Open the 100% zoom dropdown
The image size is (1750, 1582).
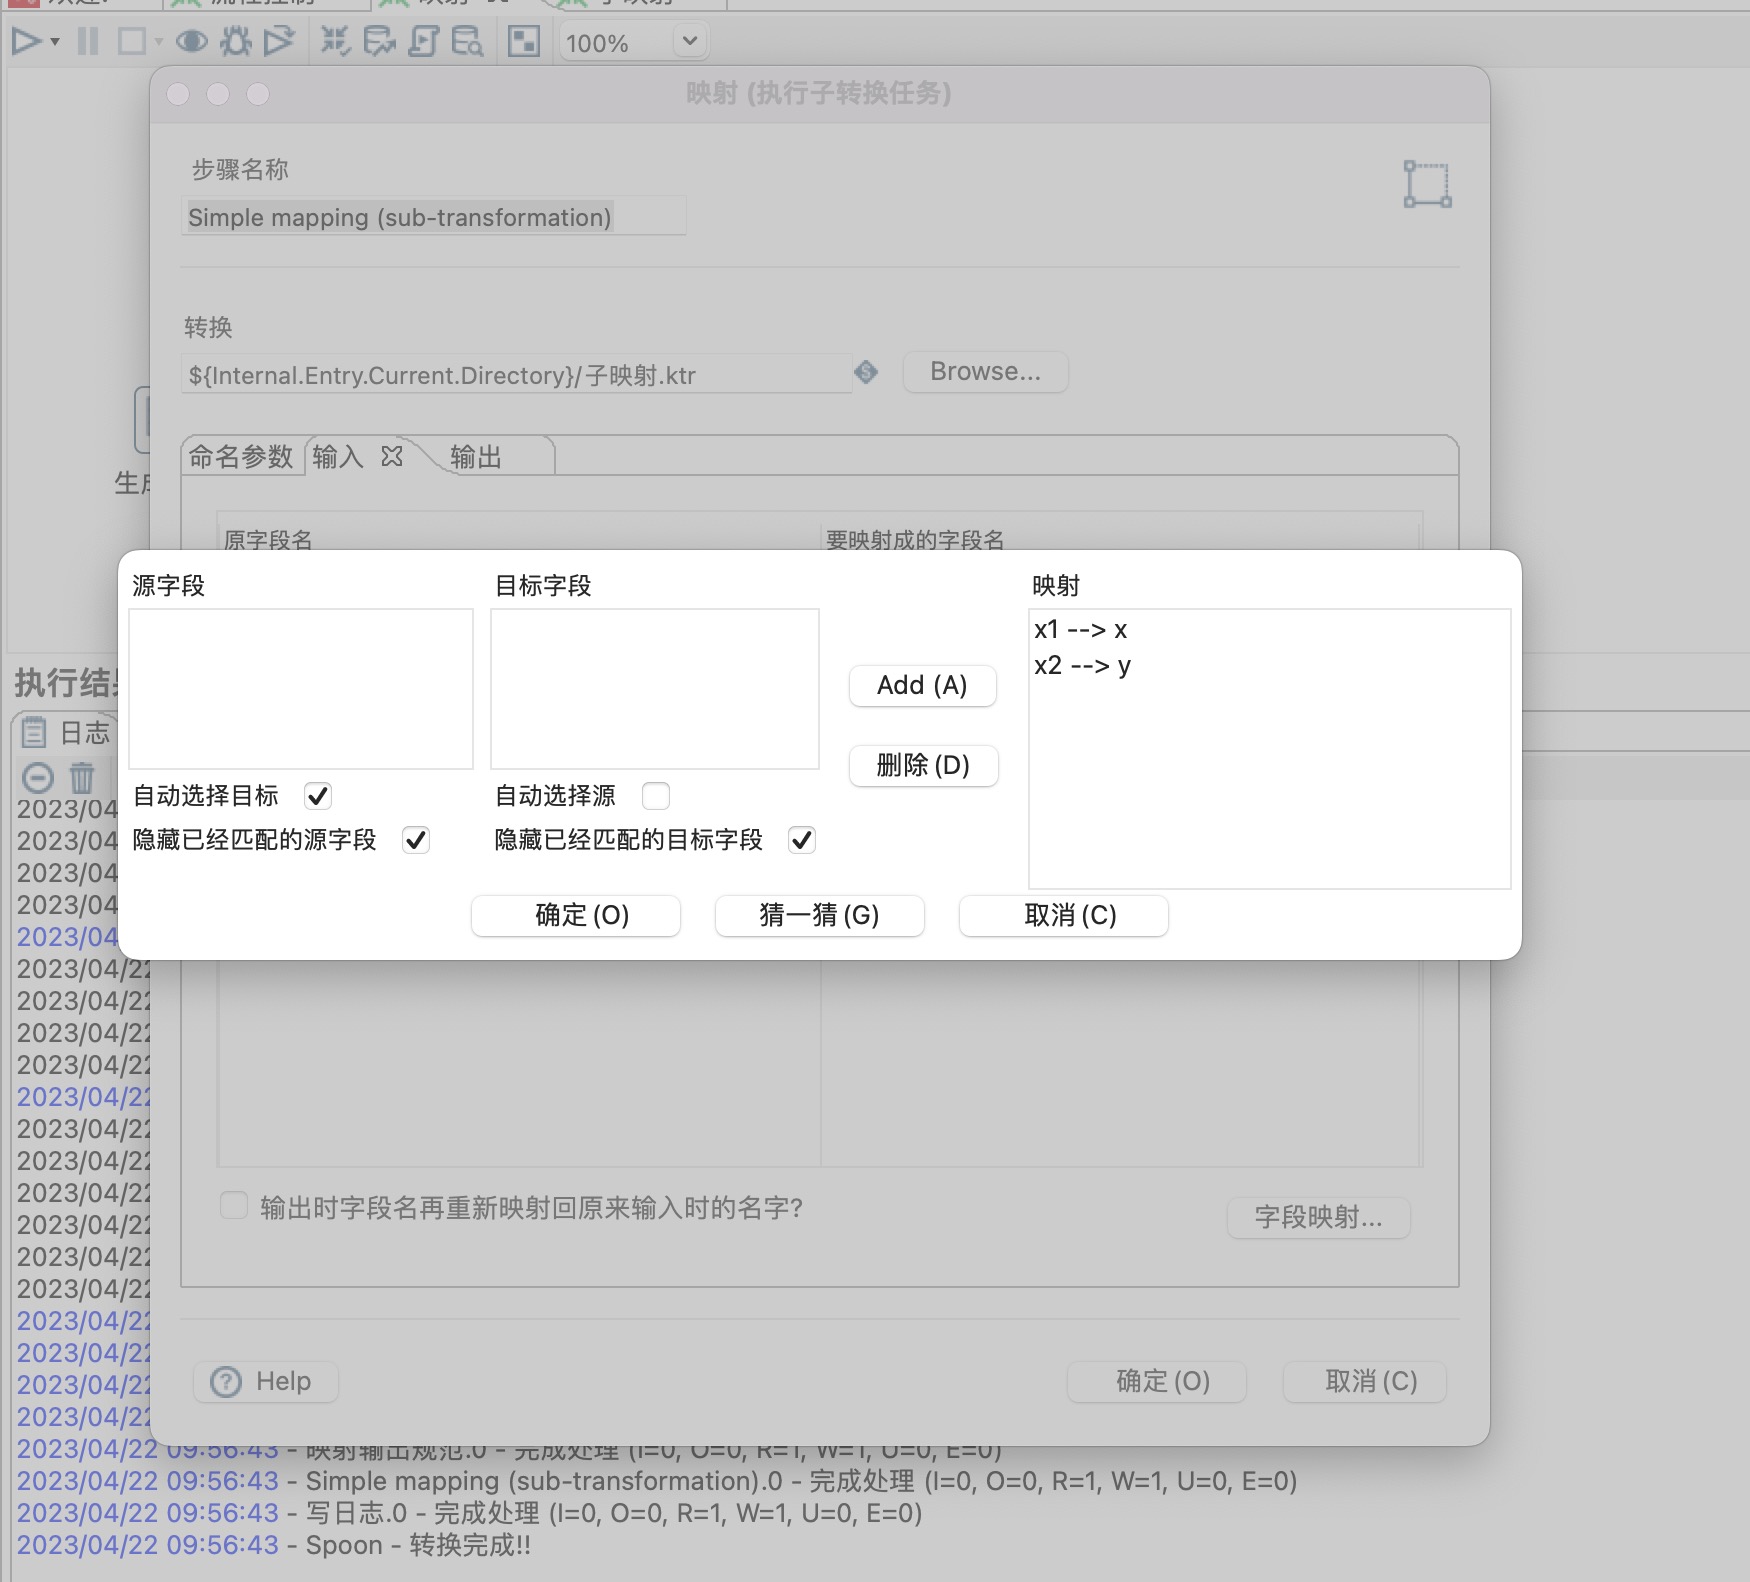689,42
